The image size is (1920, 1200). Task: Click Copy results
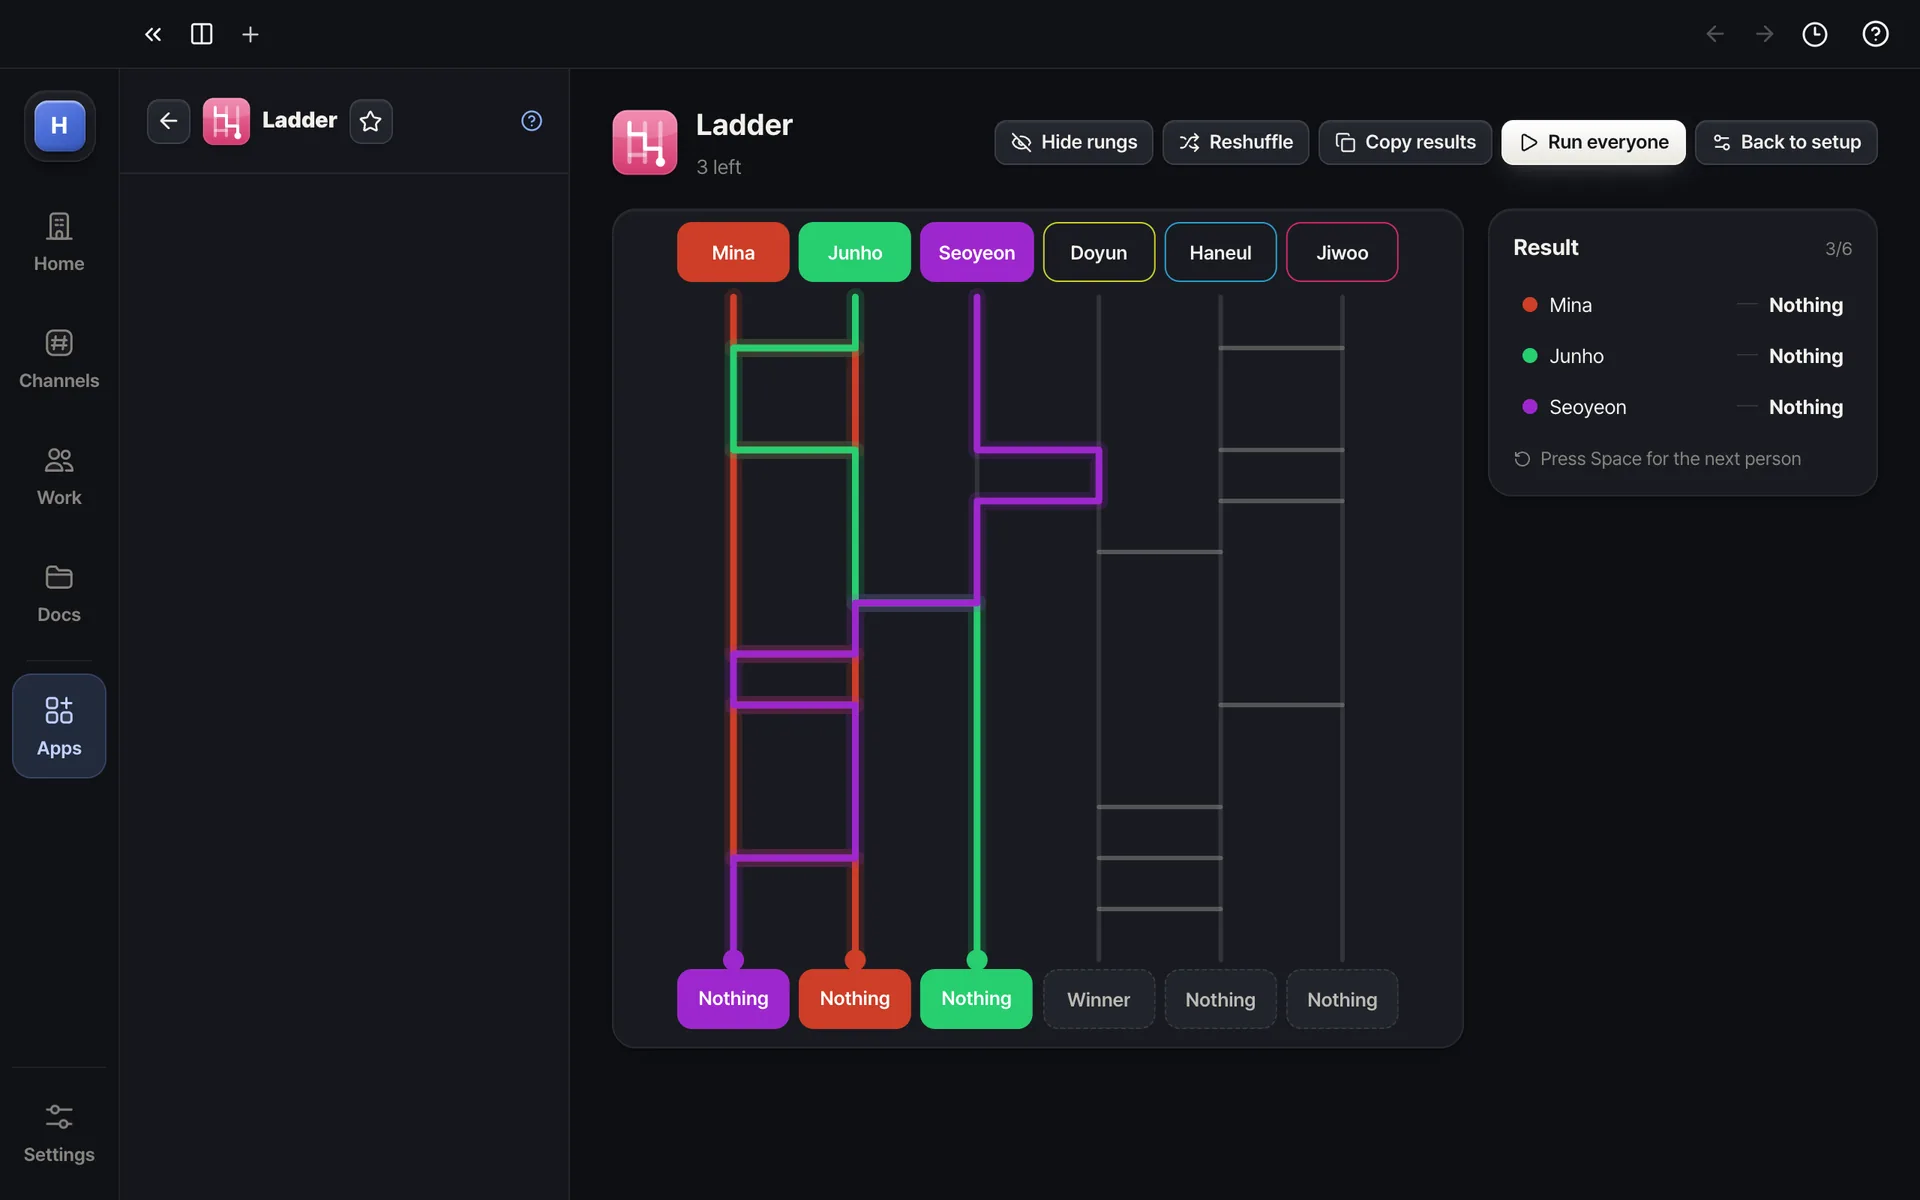pos(1405,142)
